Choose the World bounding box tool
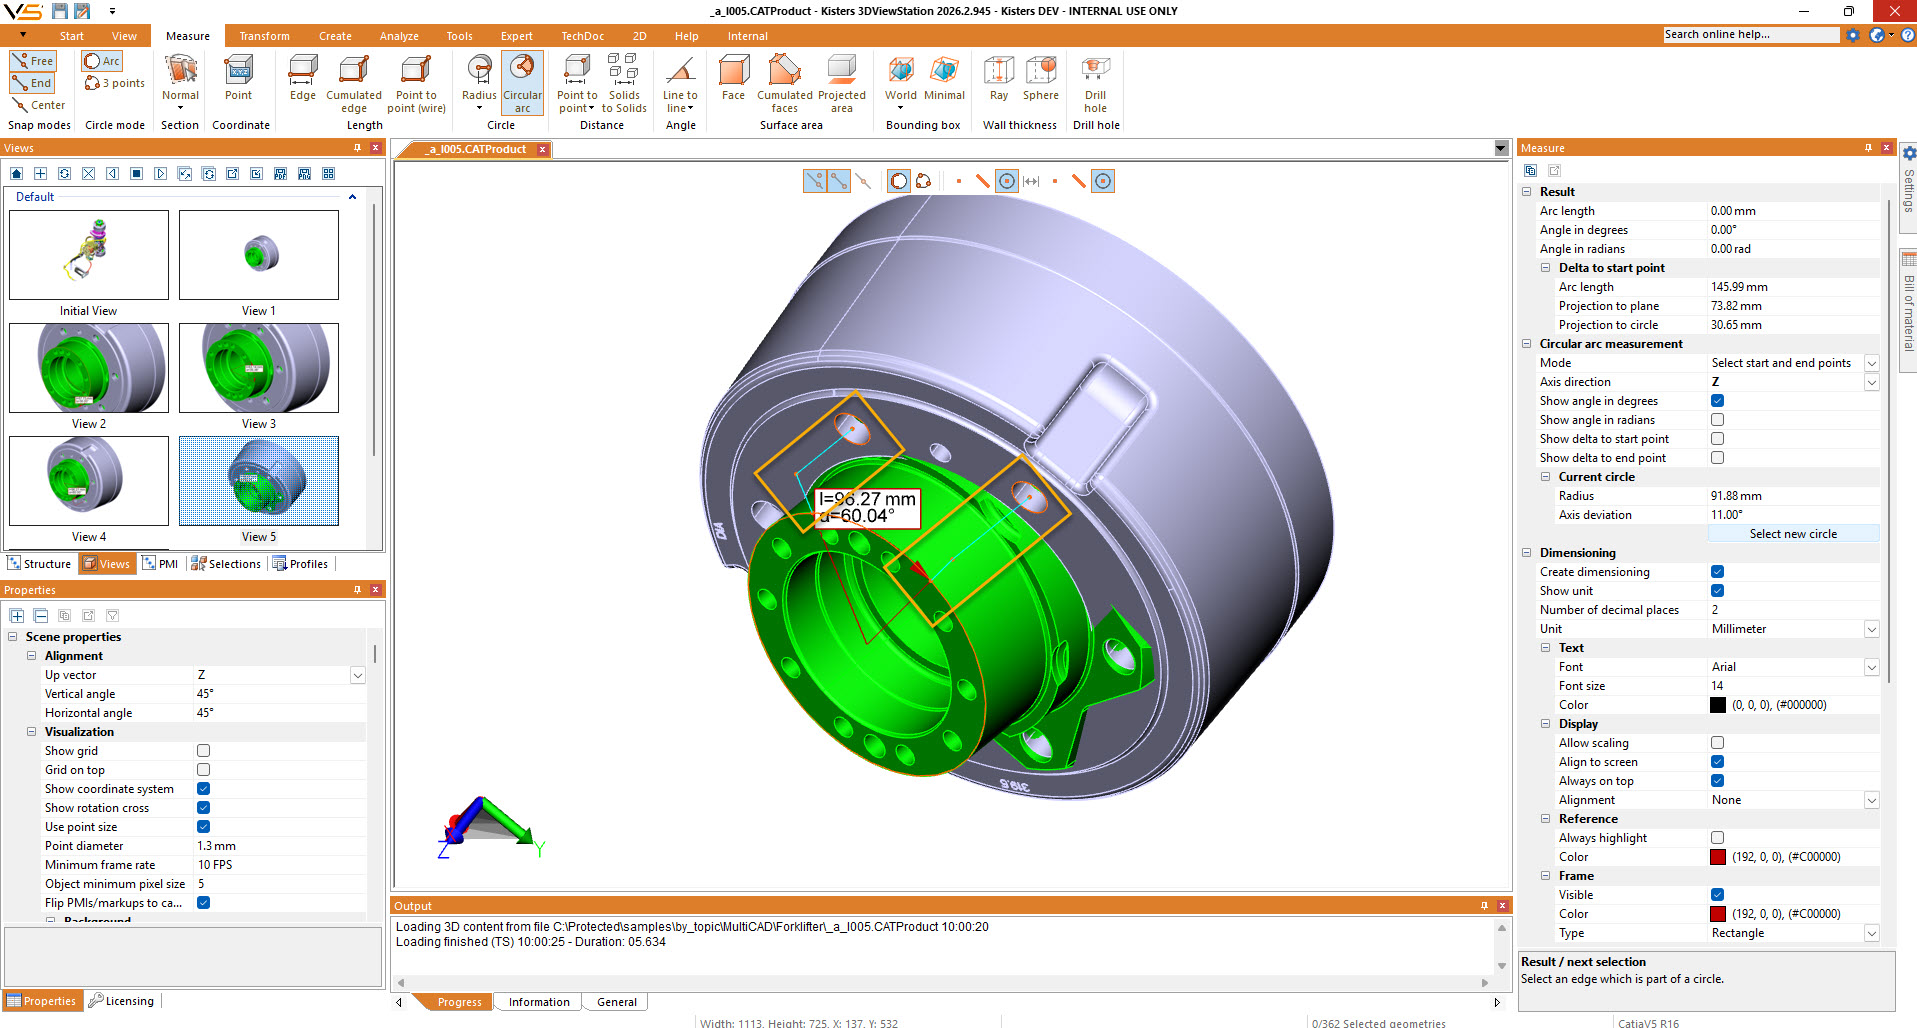This screenshot has width=1917, height=1028. coord(901,83)
